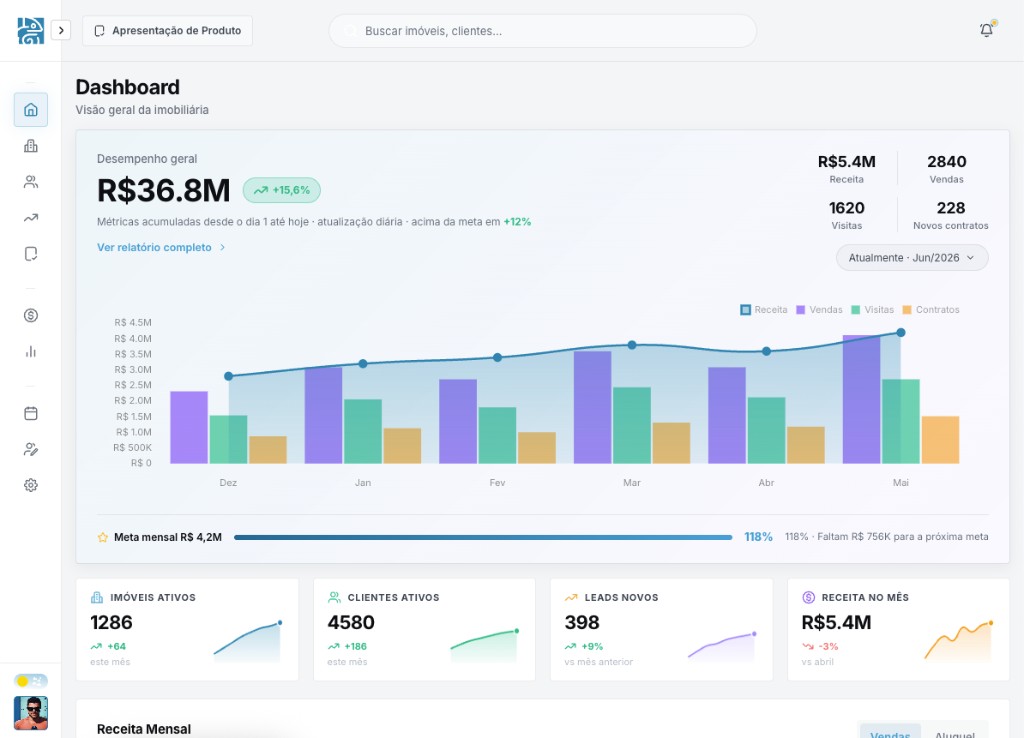Open the bar chart reports sidebar icon
This screenshot has height=738, width=1024.
point(31,351)
